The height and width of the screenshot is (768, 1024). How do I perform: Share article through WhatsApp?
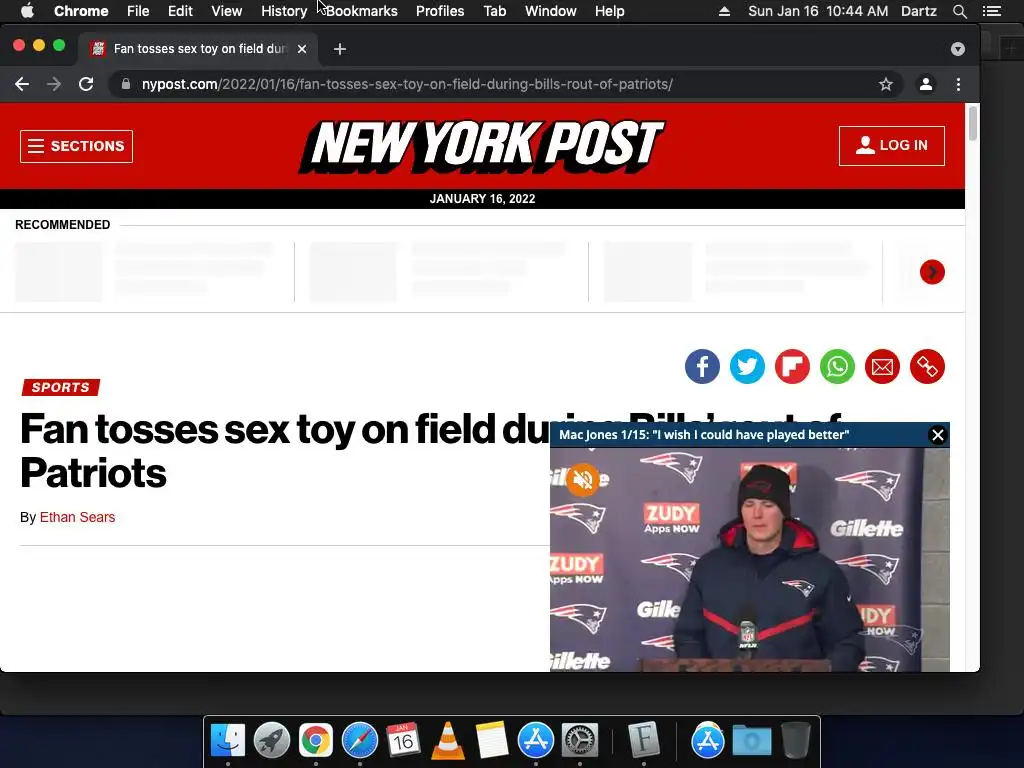837,366
